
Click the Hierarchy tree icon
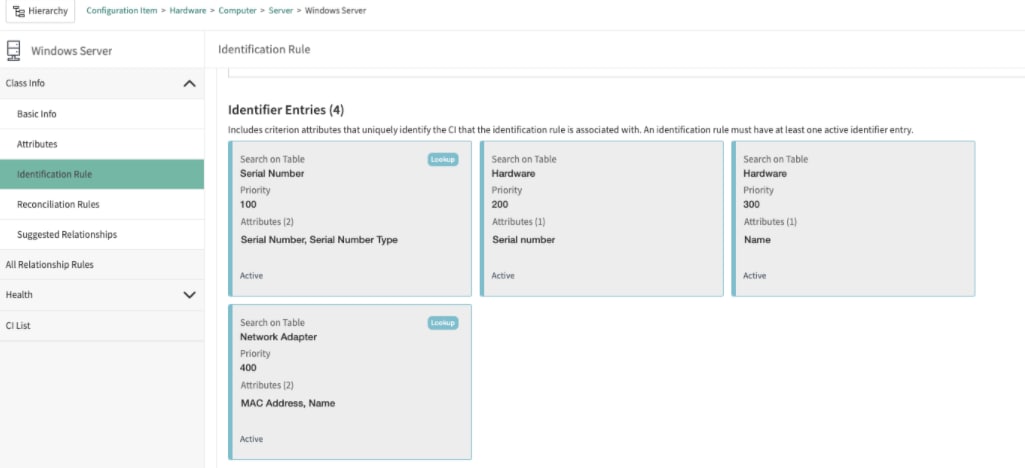tap(19, 11)
